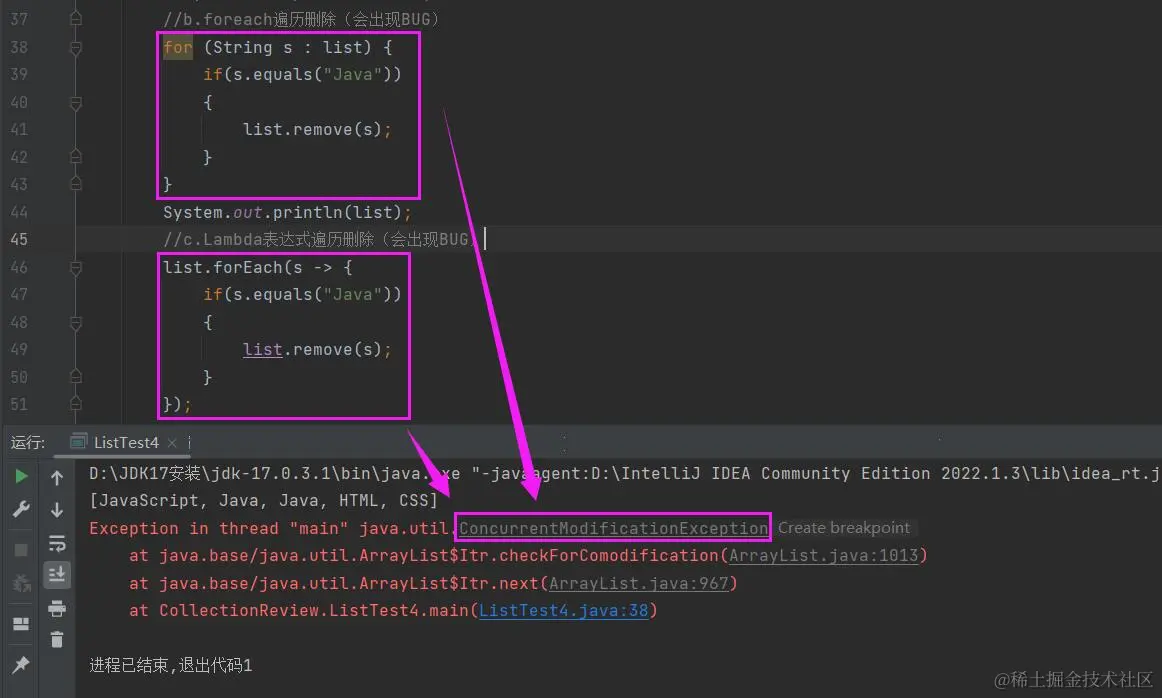Viewport: 1162px width, 698px height.
Task: Open ArrayList.java:967 stack trace link
Action: pos(639,584)
